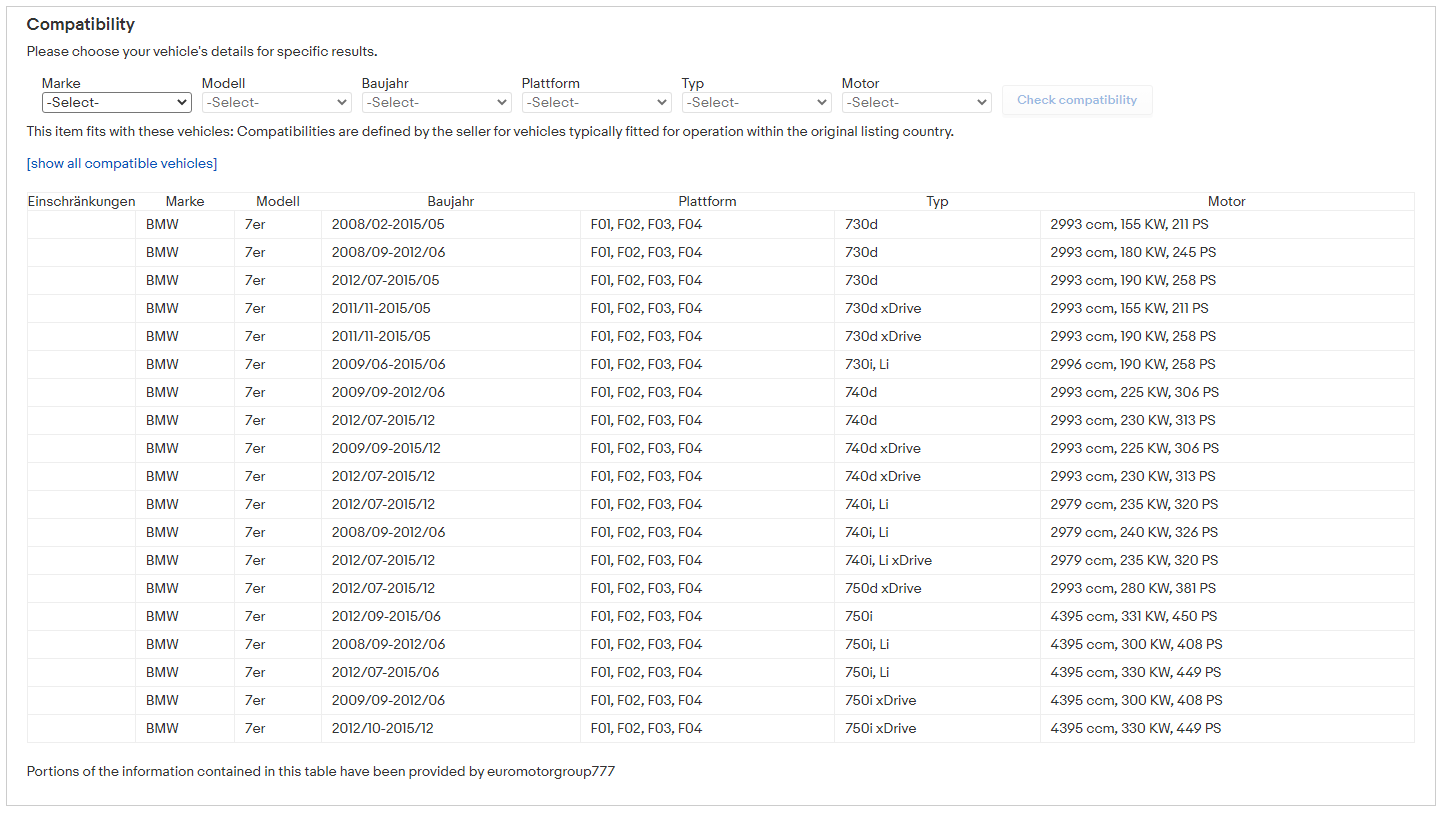1445x813 pixels.
Task: Open show all compatible vehicles link
Action: coord(121,163)
